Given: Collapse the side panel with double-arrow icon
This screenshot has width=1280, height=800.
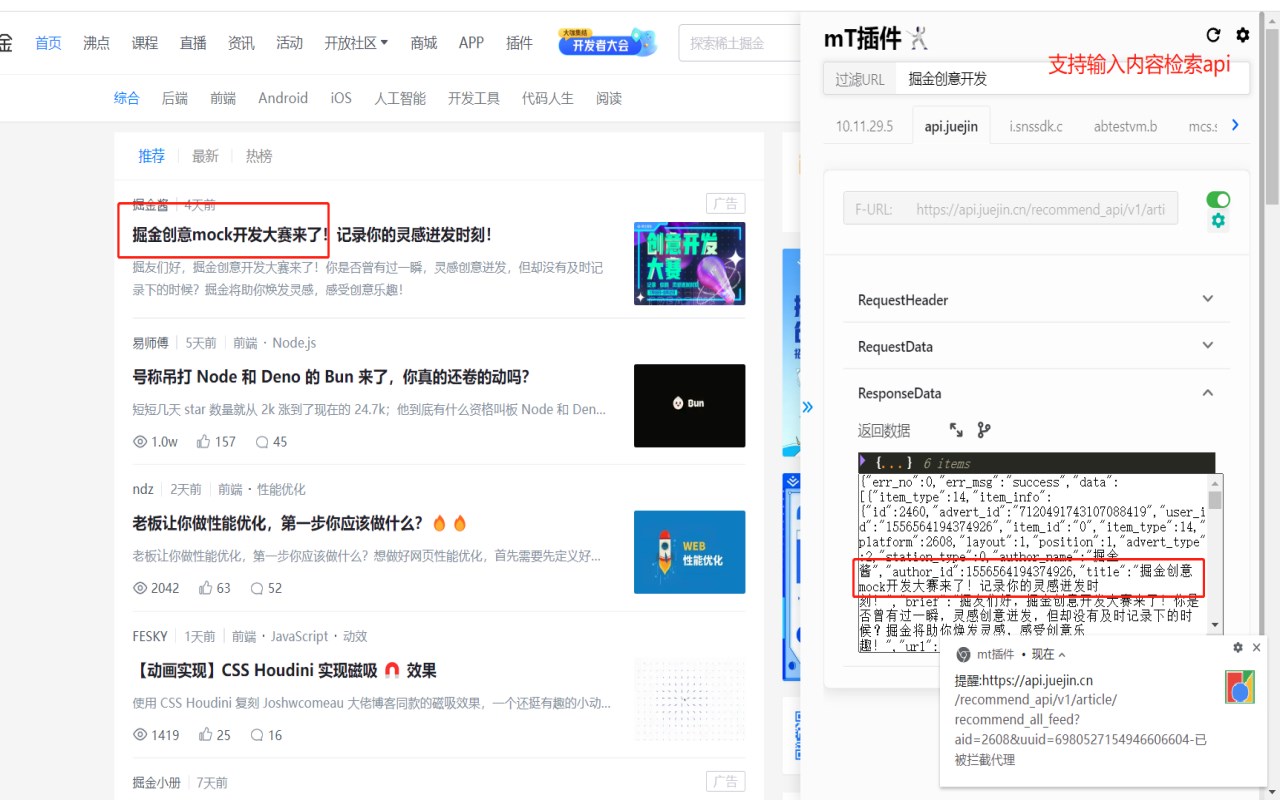Looking at the screenshot, I should coord(808,406).
